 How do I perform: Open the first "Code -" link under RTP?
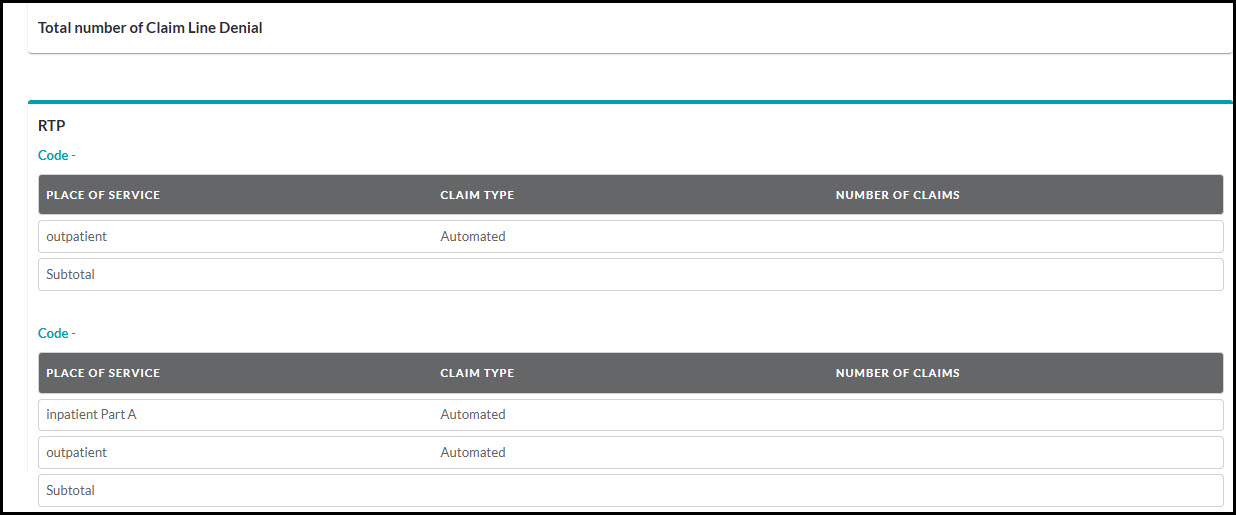coord(56,155)
